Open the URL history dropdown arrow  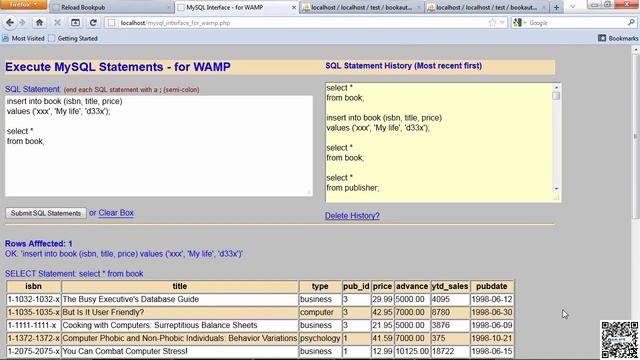tap(502, 23)
